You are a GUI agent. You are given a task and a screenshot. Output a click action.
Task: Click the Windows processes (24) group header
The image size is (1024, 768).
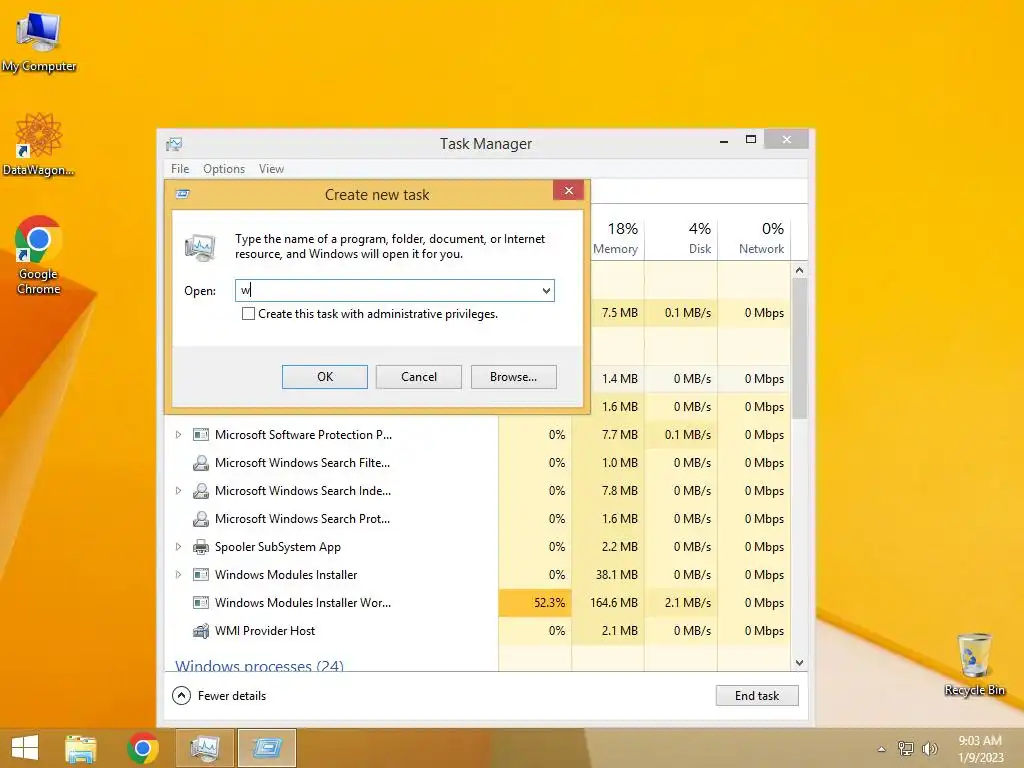(259, 665)
